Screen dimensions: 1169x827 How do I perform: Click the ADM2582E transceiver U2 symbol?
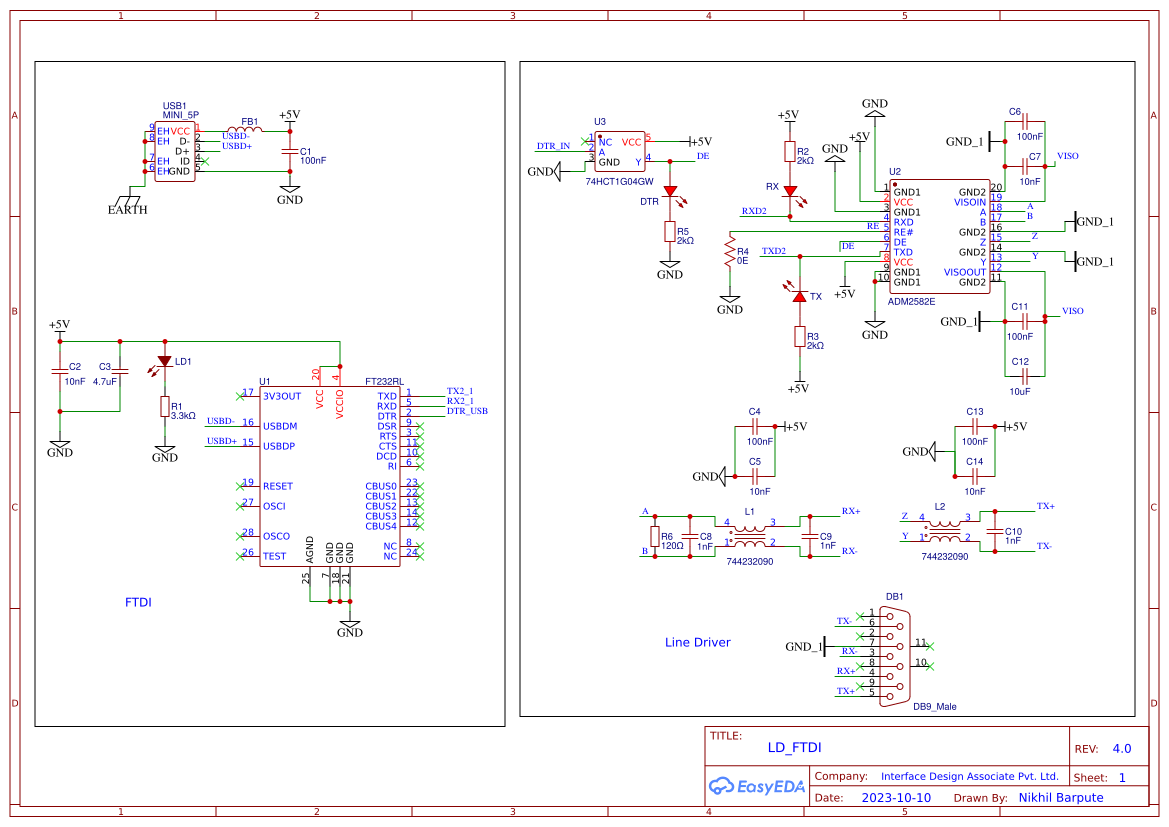(939, 237)
